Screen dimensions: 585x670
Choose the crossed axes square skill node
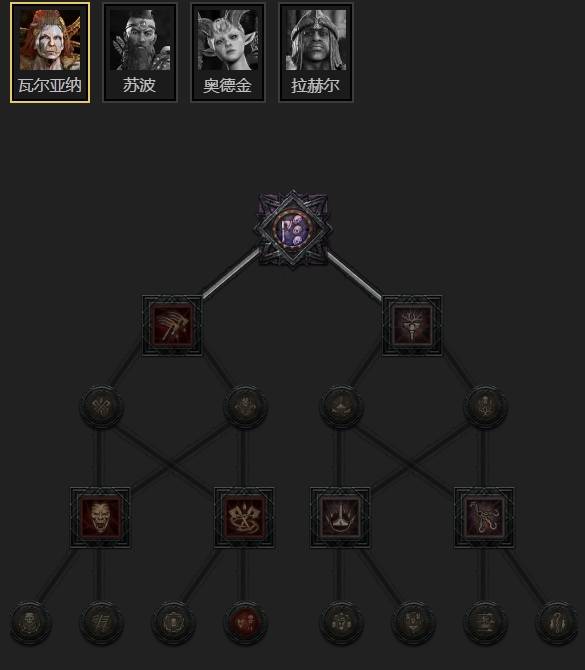pyautogui.click(x=244, y=517)
